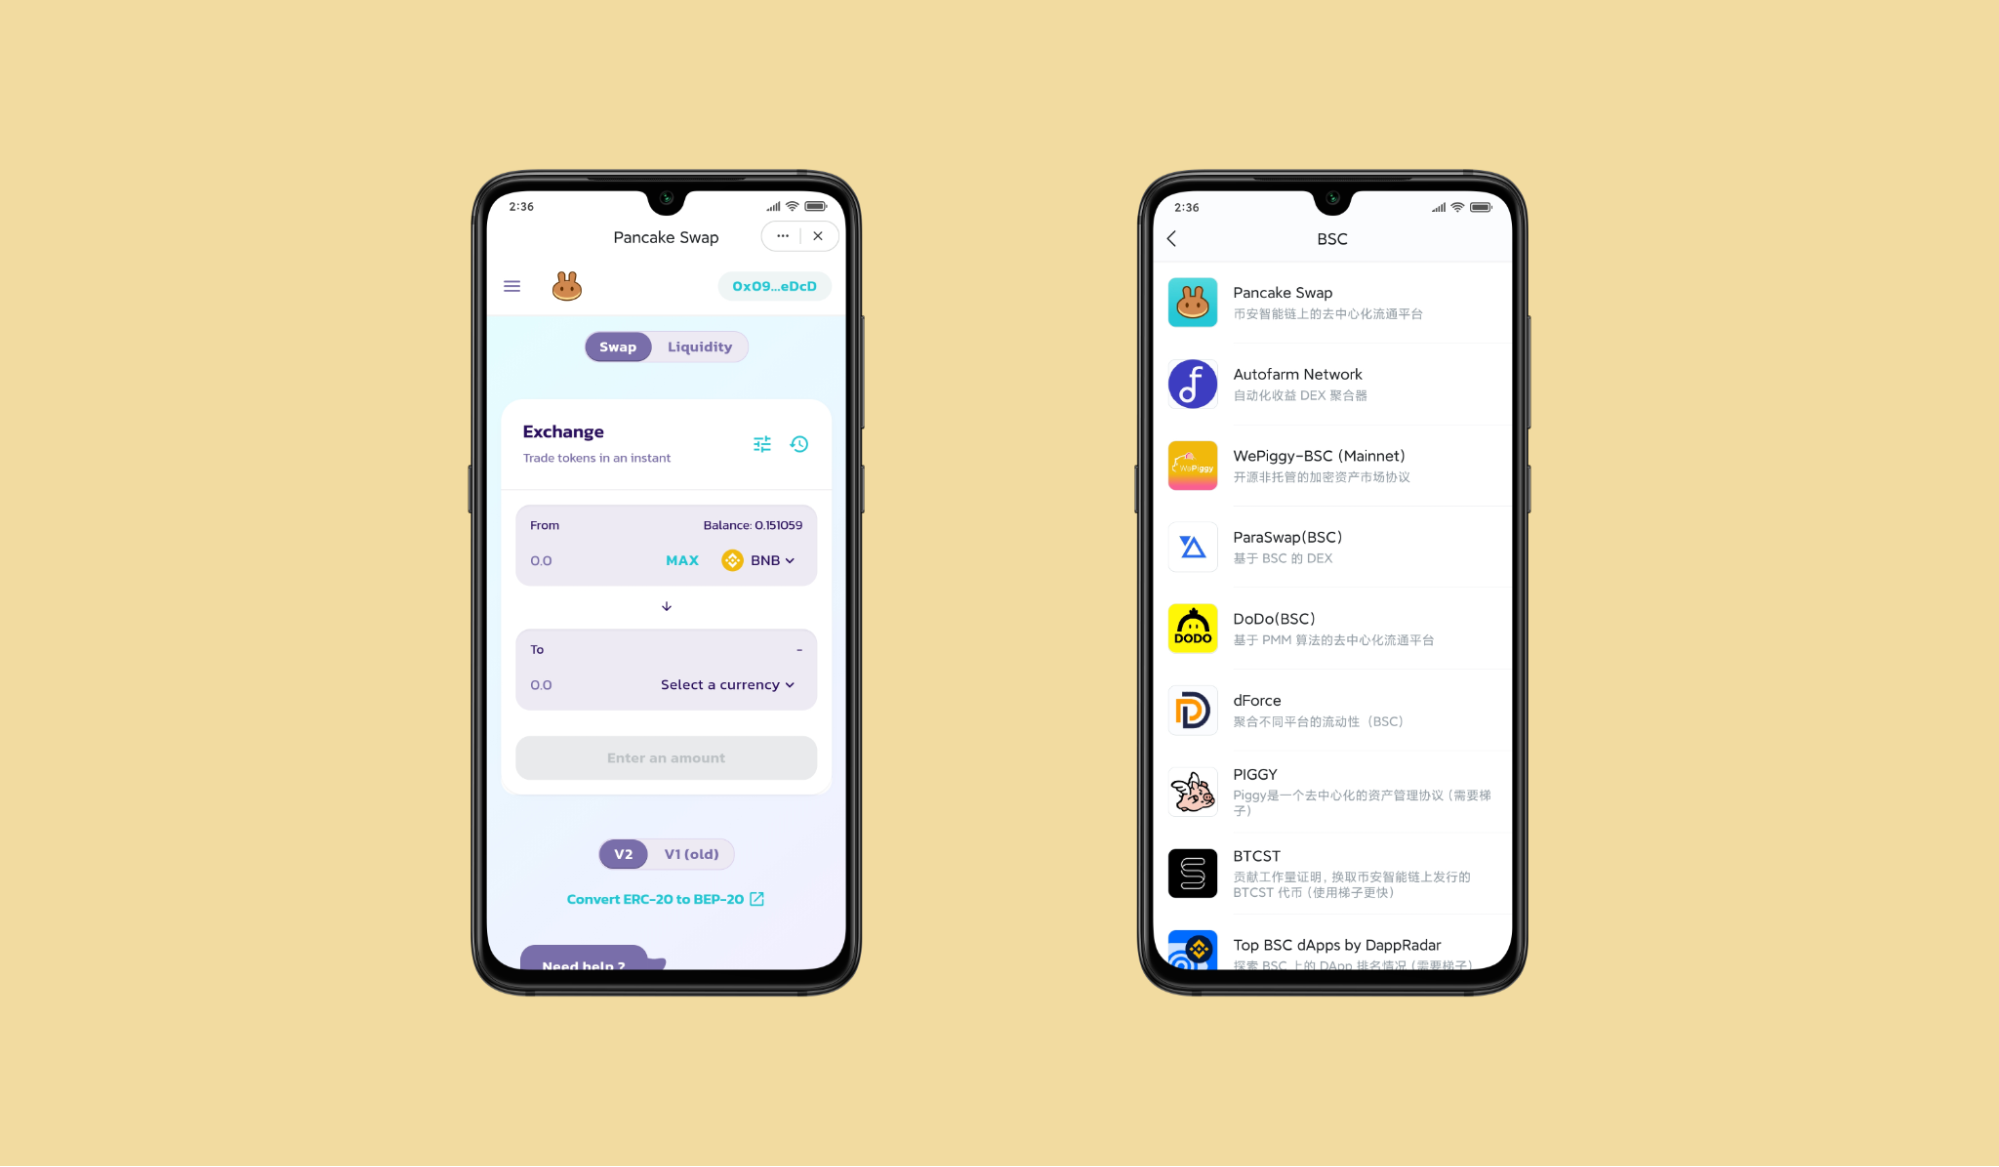The width and height of the screenshot is (1999, 1167).
Task: Switch to Swap tab
Action: pyautogui.click(x=615, y=346)
